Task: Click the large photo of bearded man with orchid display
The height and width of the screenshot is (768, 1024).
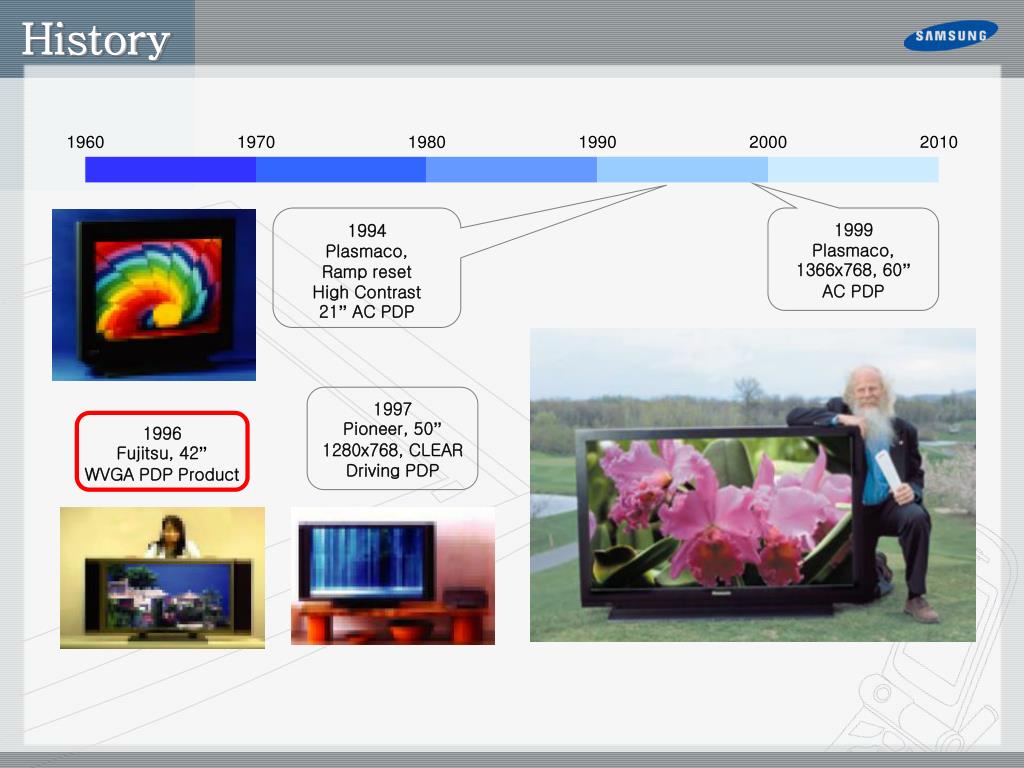Action: tap(752, 485)
